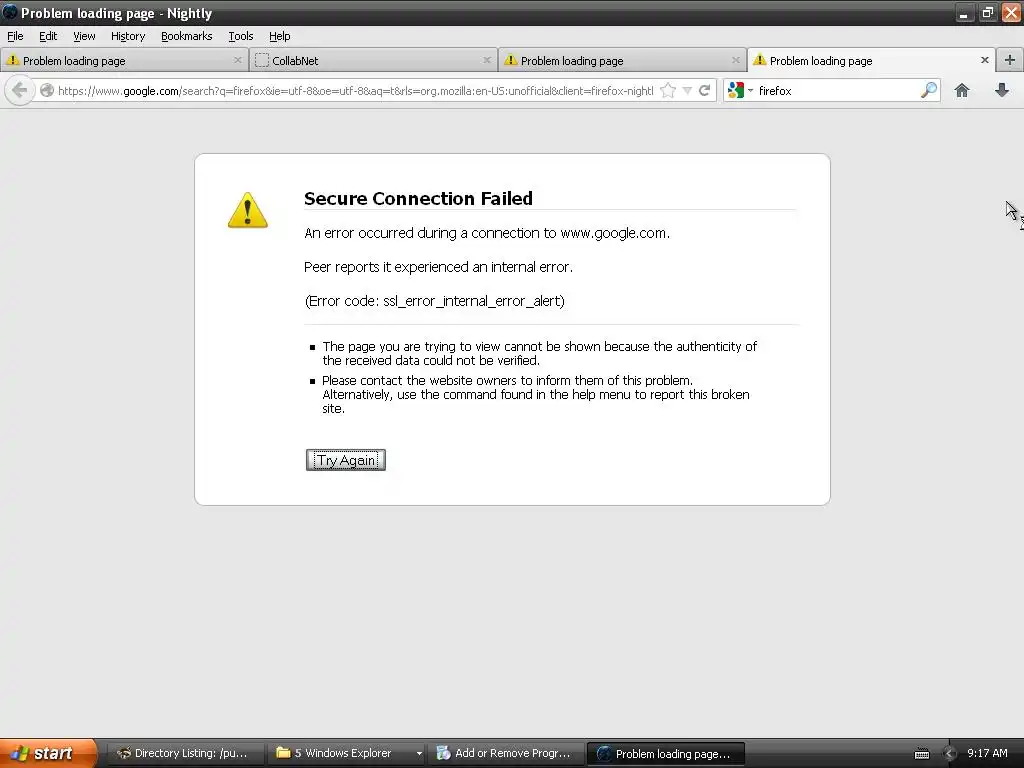The width and height of the screenshot is (1024, 768).
Task: Click Problem loading page taskbar button
Action: coord(665,753)
